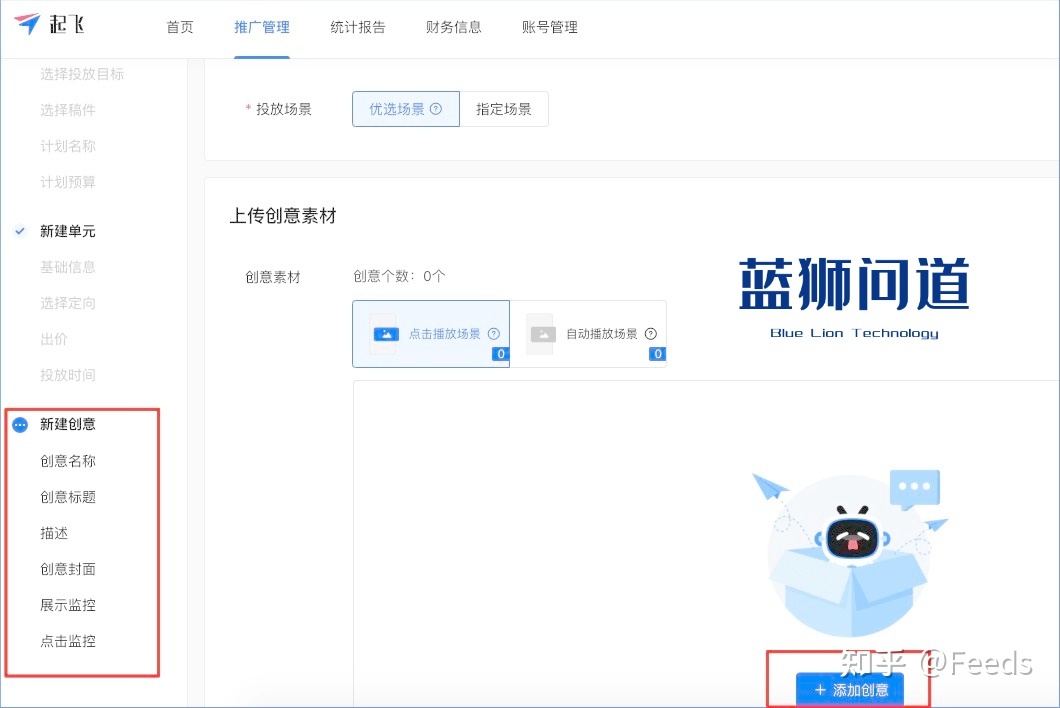Open 账号管理 in top navigation
The width and height of the screenshot is (1060, 708).
(550, 27)
